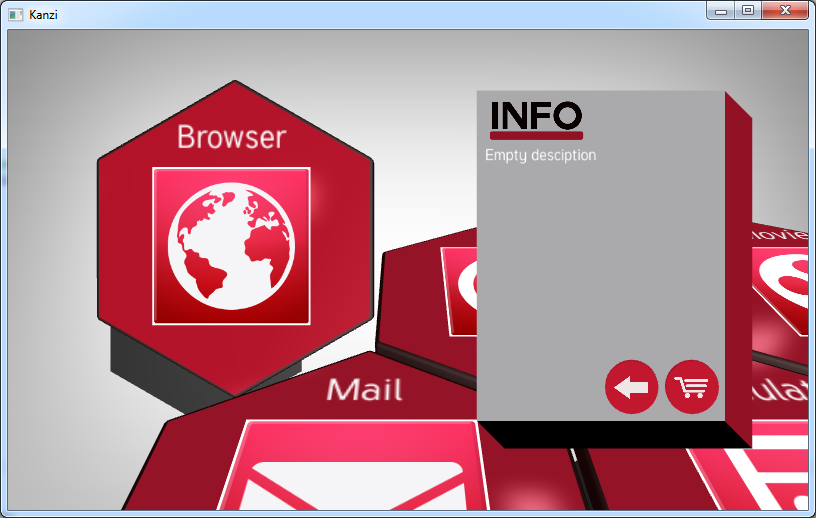This screenshot has width=816, height=518.
Task: Click the Browser tile label
Action: (x=231, y=137)
